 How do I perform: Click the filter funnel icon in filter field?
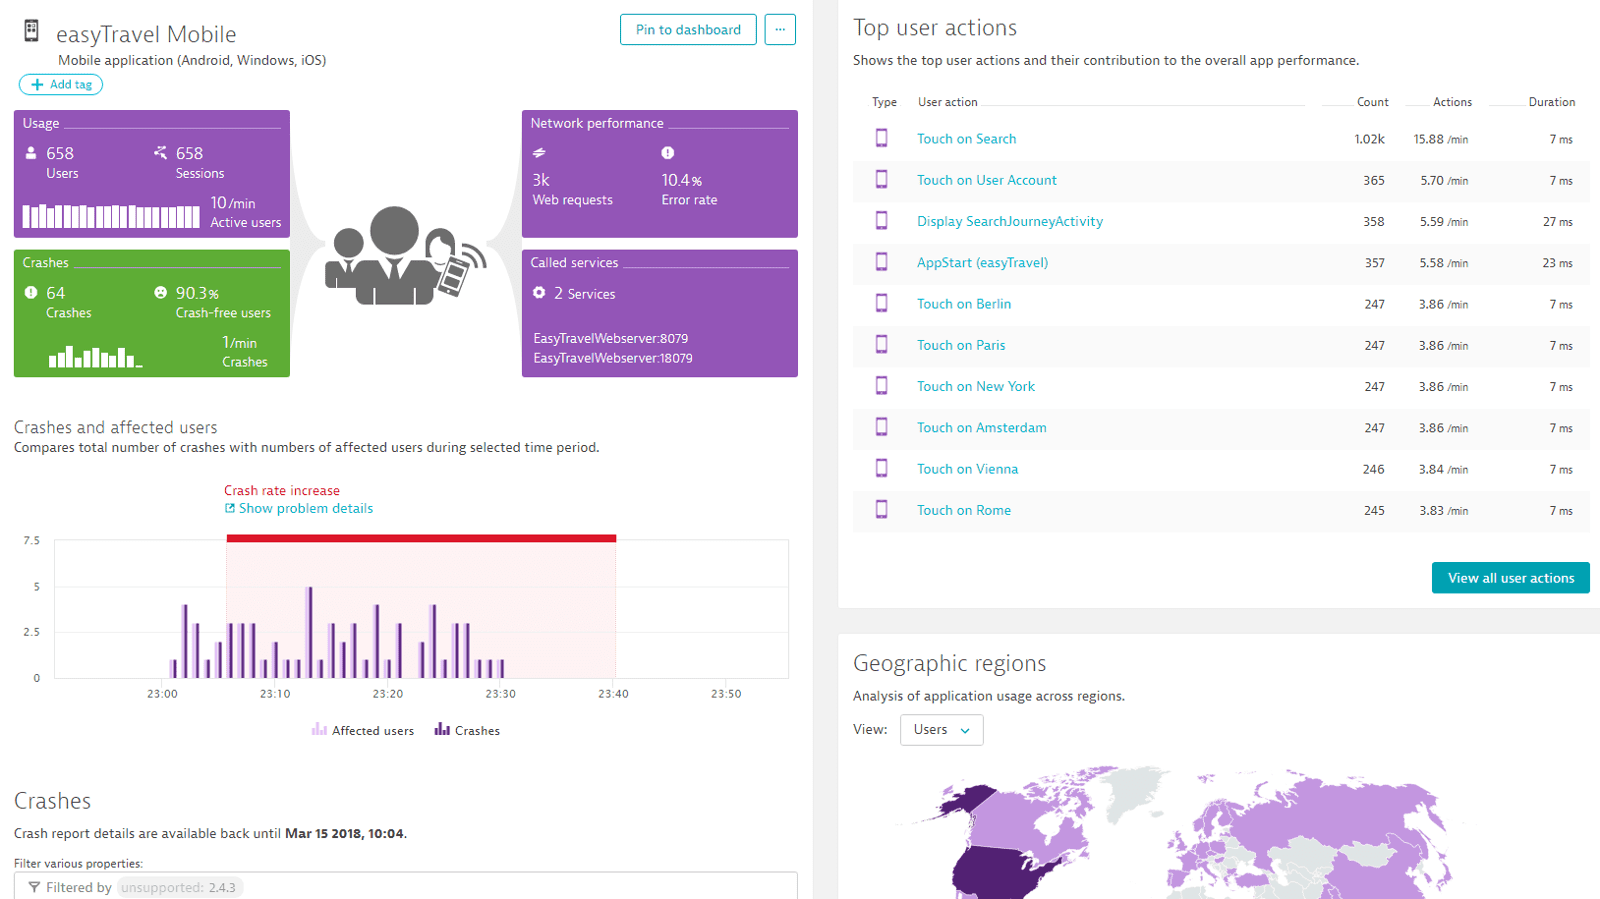point(34,888)
